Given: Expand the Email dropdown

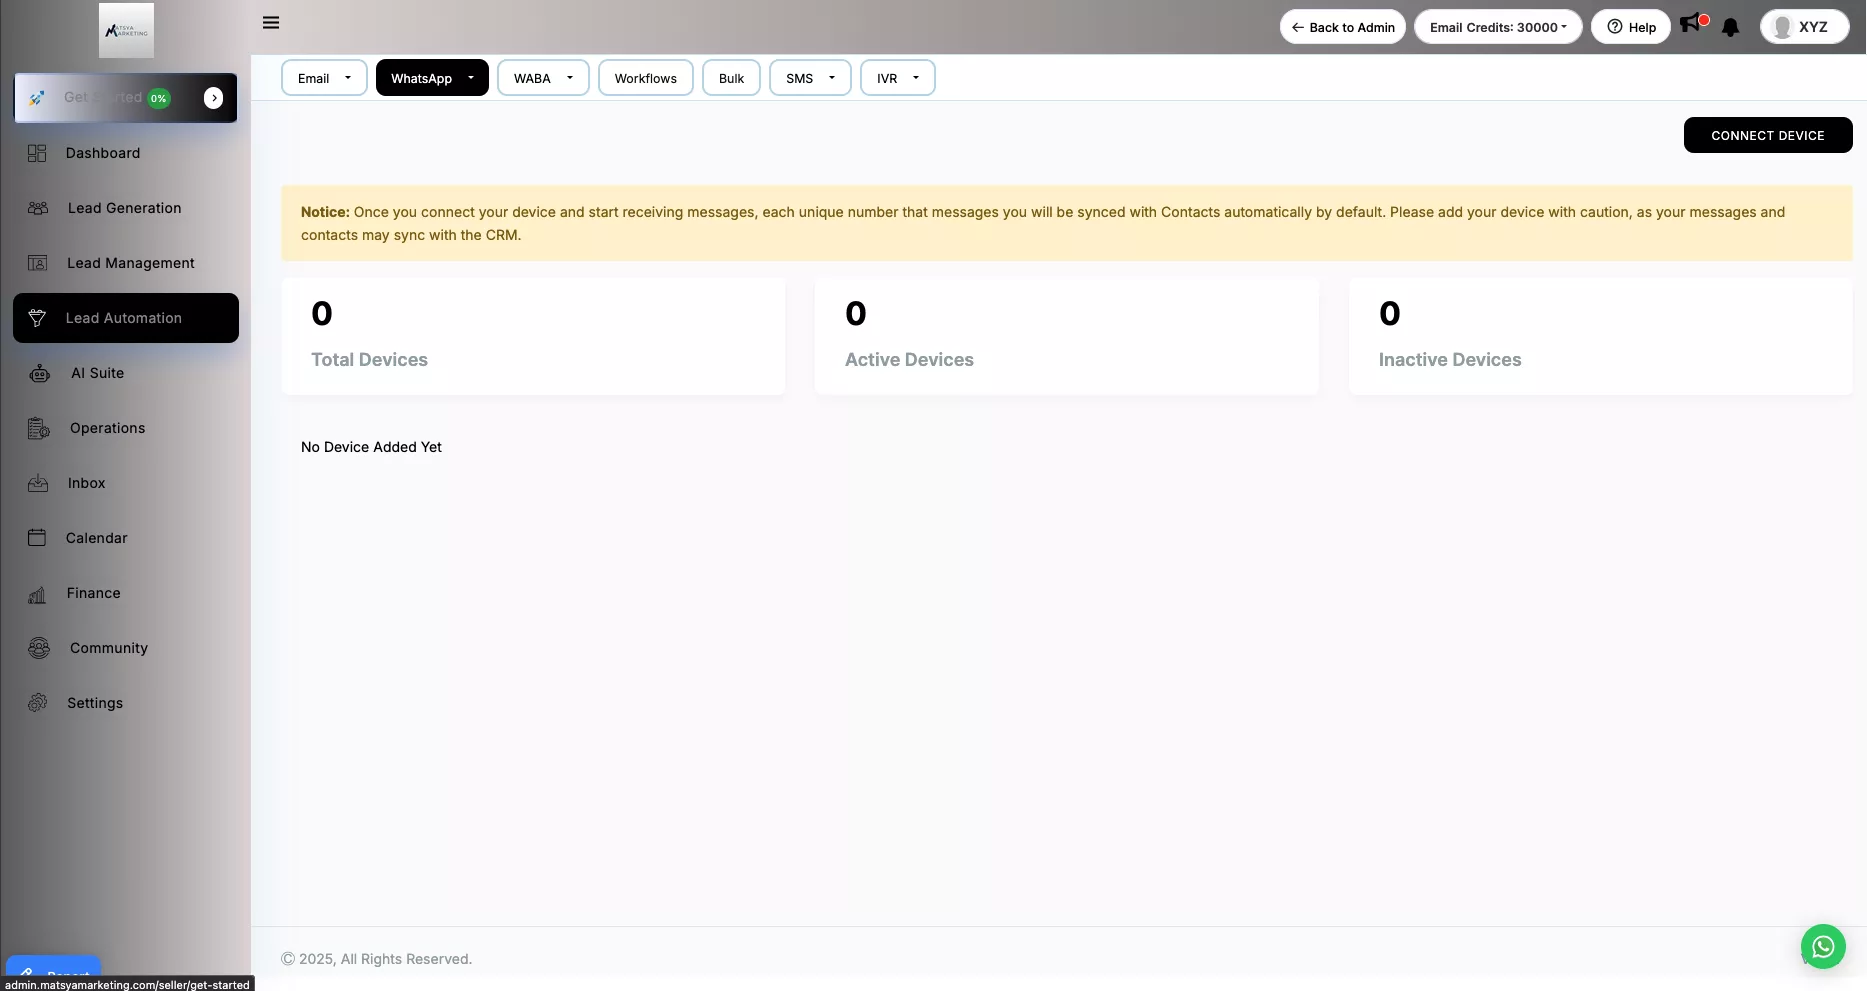Looking at the screenshot, I should click(324, 78).
